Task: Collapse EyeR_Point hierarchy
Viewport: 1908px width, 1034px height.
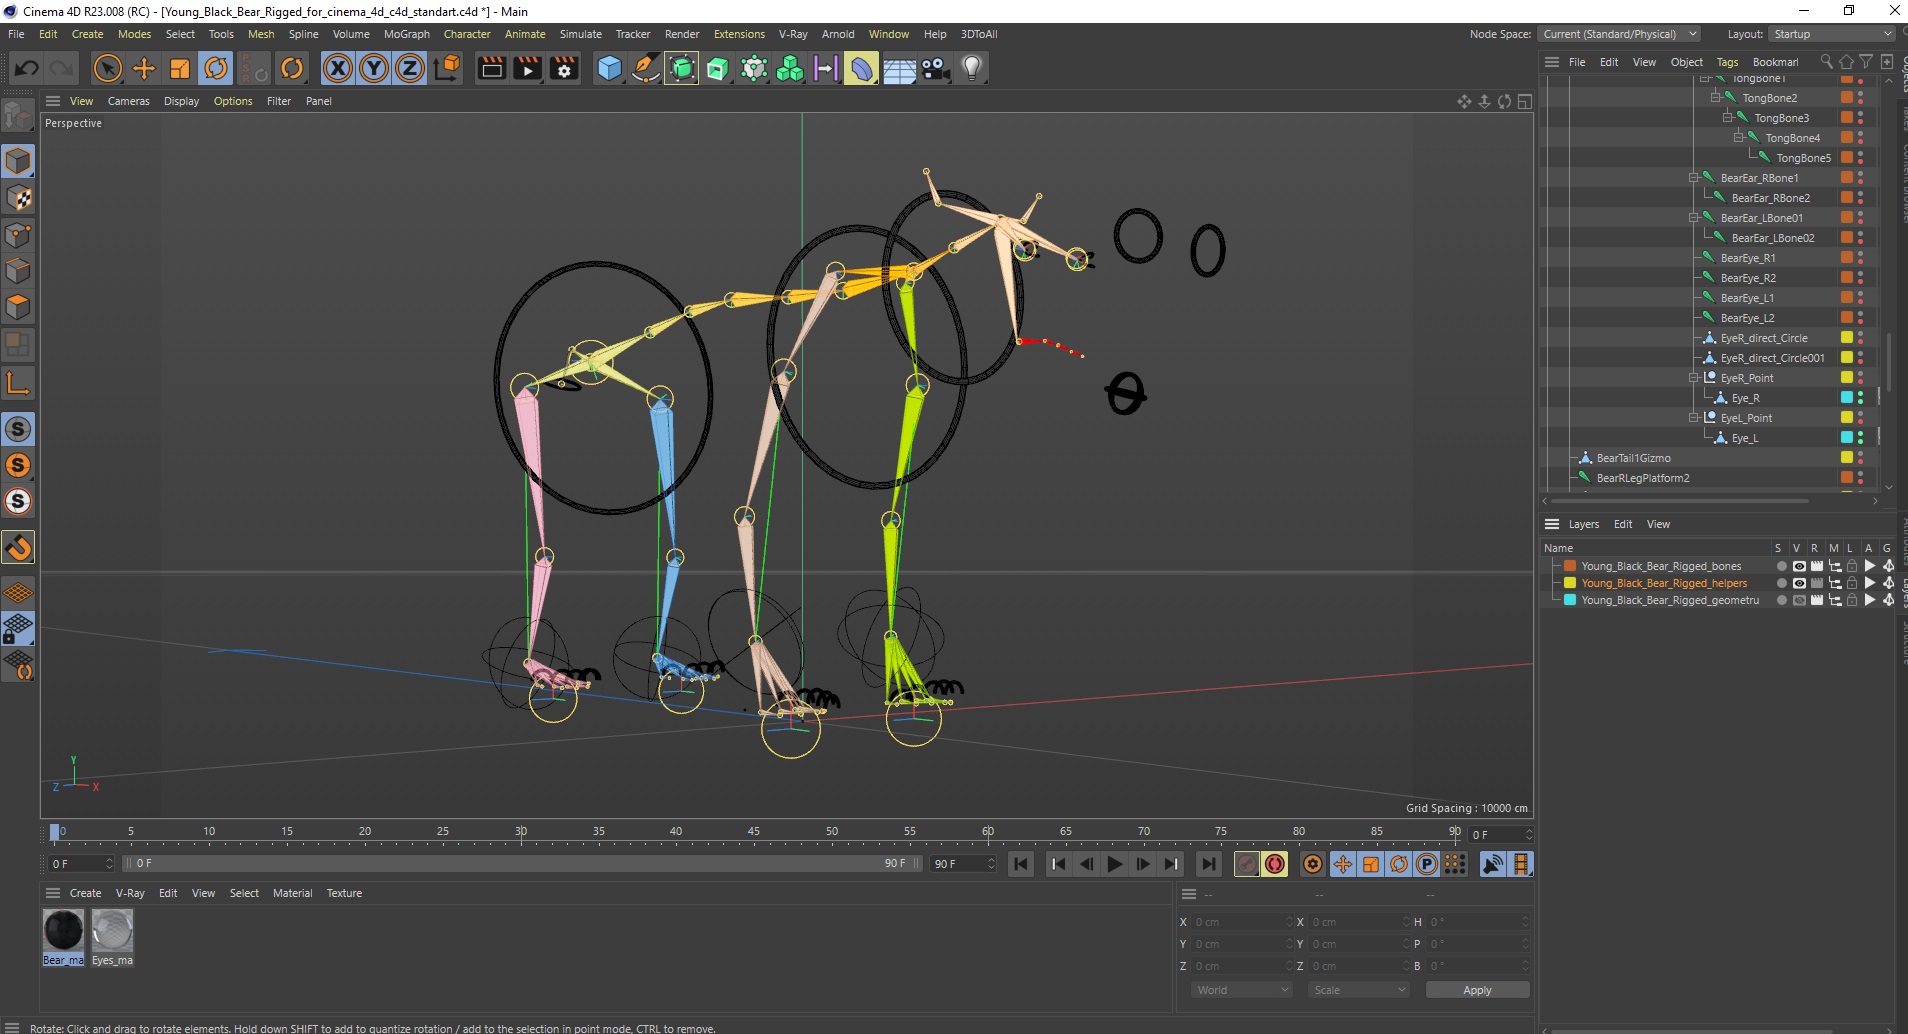Action: (x=1694, y=377)
